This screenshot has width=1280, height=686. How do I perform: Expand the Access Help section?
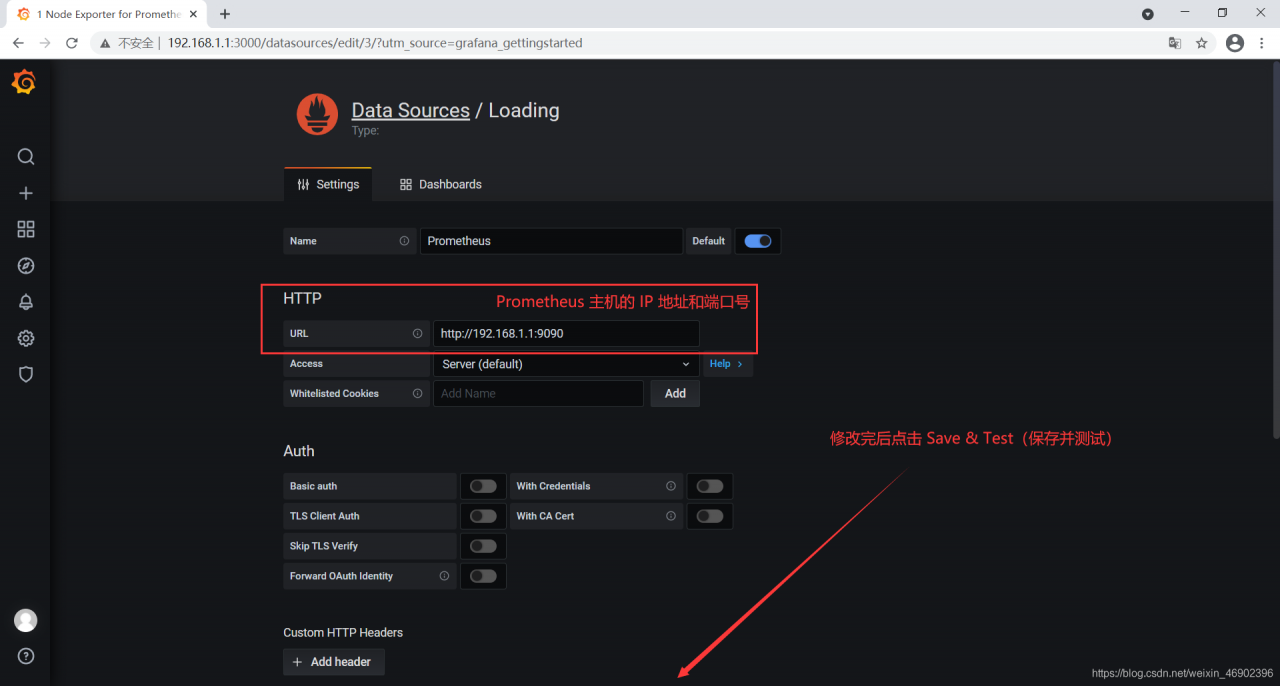click(727, 364)
